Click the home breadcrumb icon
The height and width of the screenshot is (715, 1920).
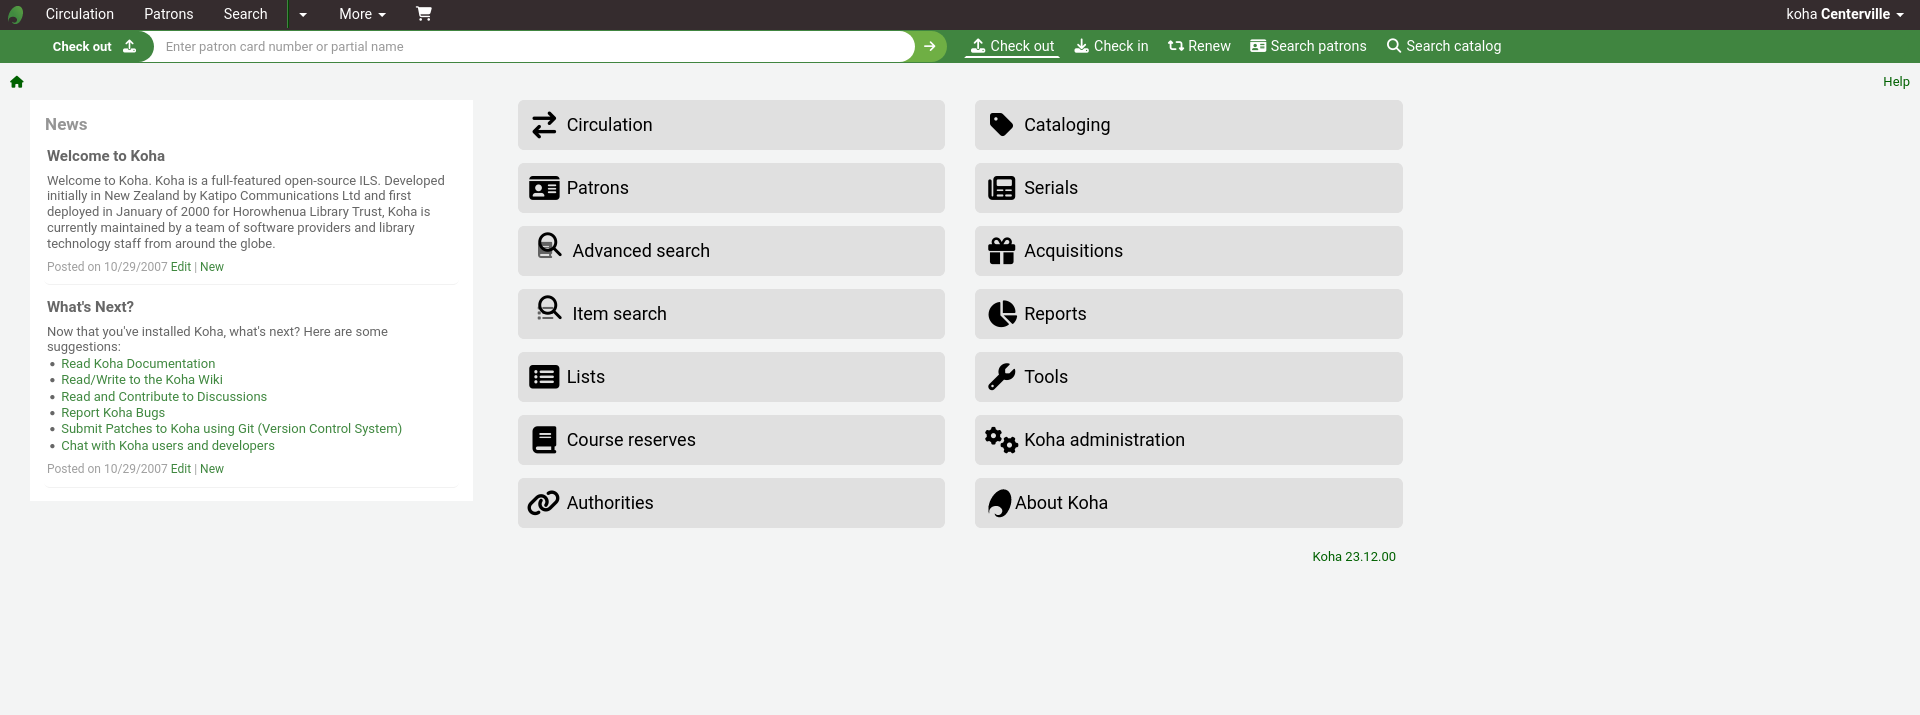17,82
